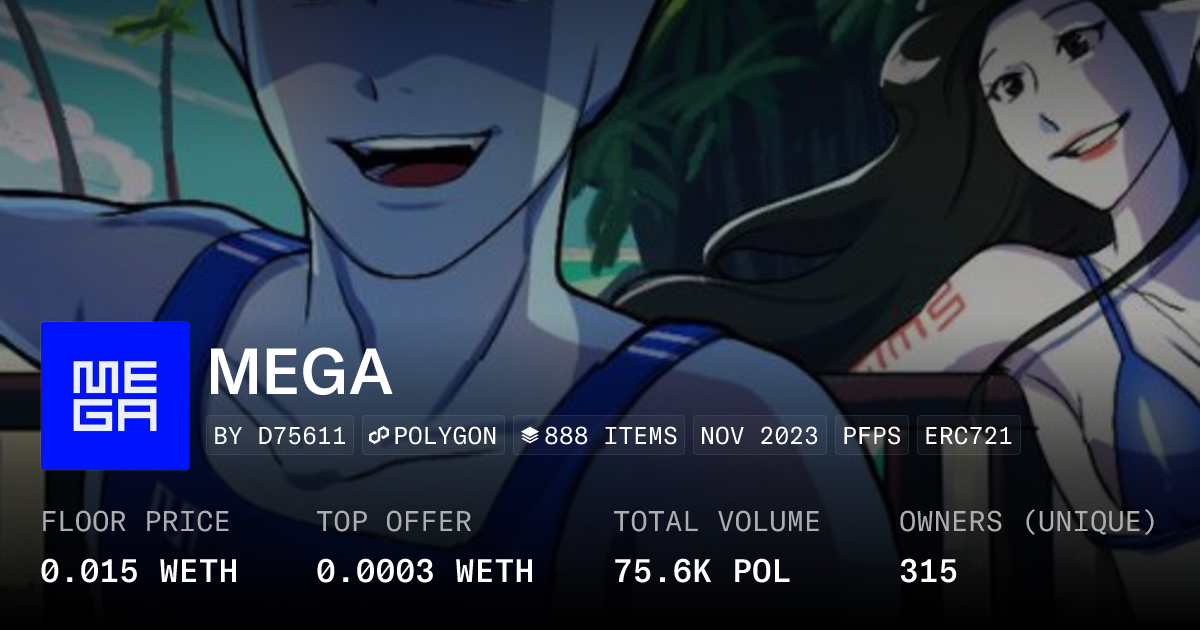Click the Polygon chain link icon
The width and height of the screenshot is (1200, 630).
379,436
